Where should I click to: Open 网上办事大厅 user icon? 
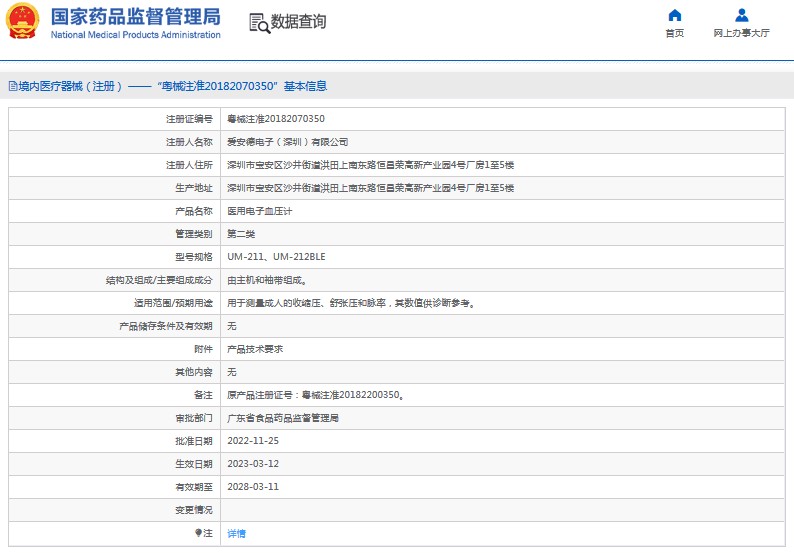[x=741, y=15]
